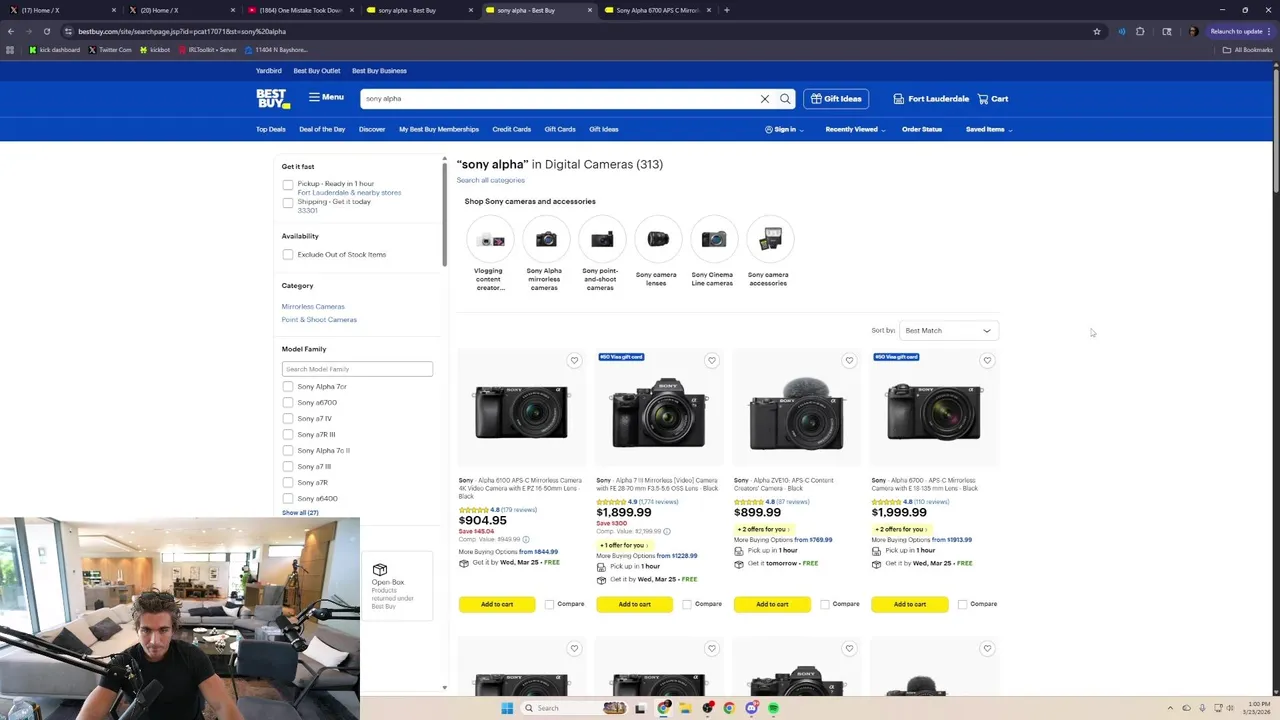Image resolution: width=1280 pixels, height=720 pixels.
Task: Open the Cart
Action: [x=993, y=99]
